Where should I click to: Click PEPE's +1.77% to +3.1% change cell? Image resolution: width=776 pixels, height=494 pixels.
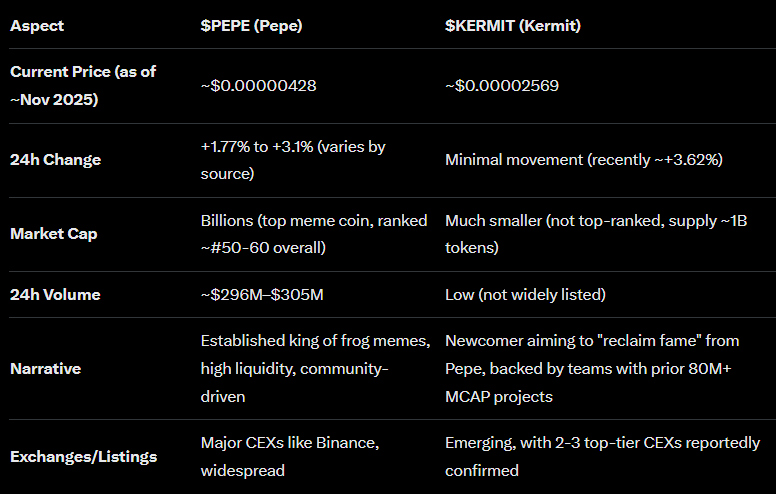[x=293, y=160]
